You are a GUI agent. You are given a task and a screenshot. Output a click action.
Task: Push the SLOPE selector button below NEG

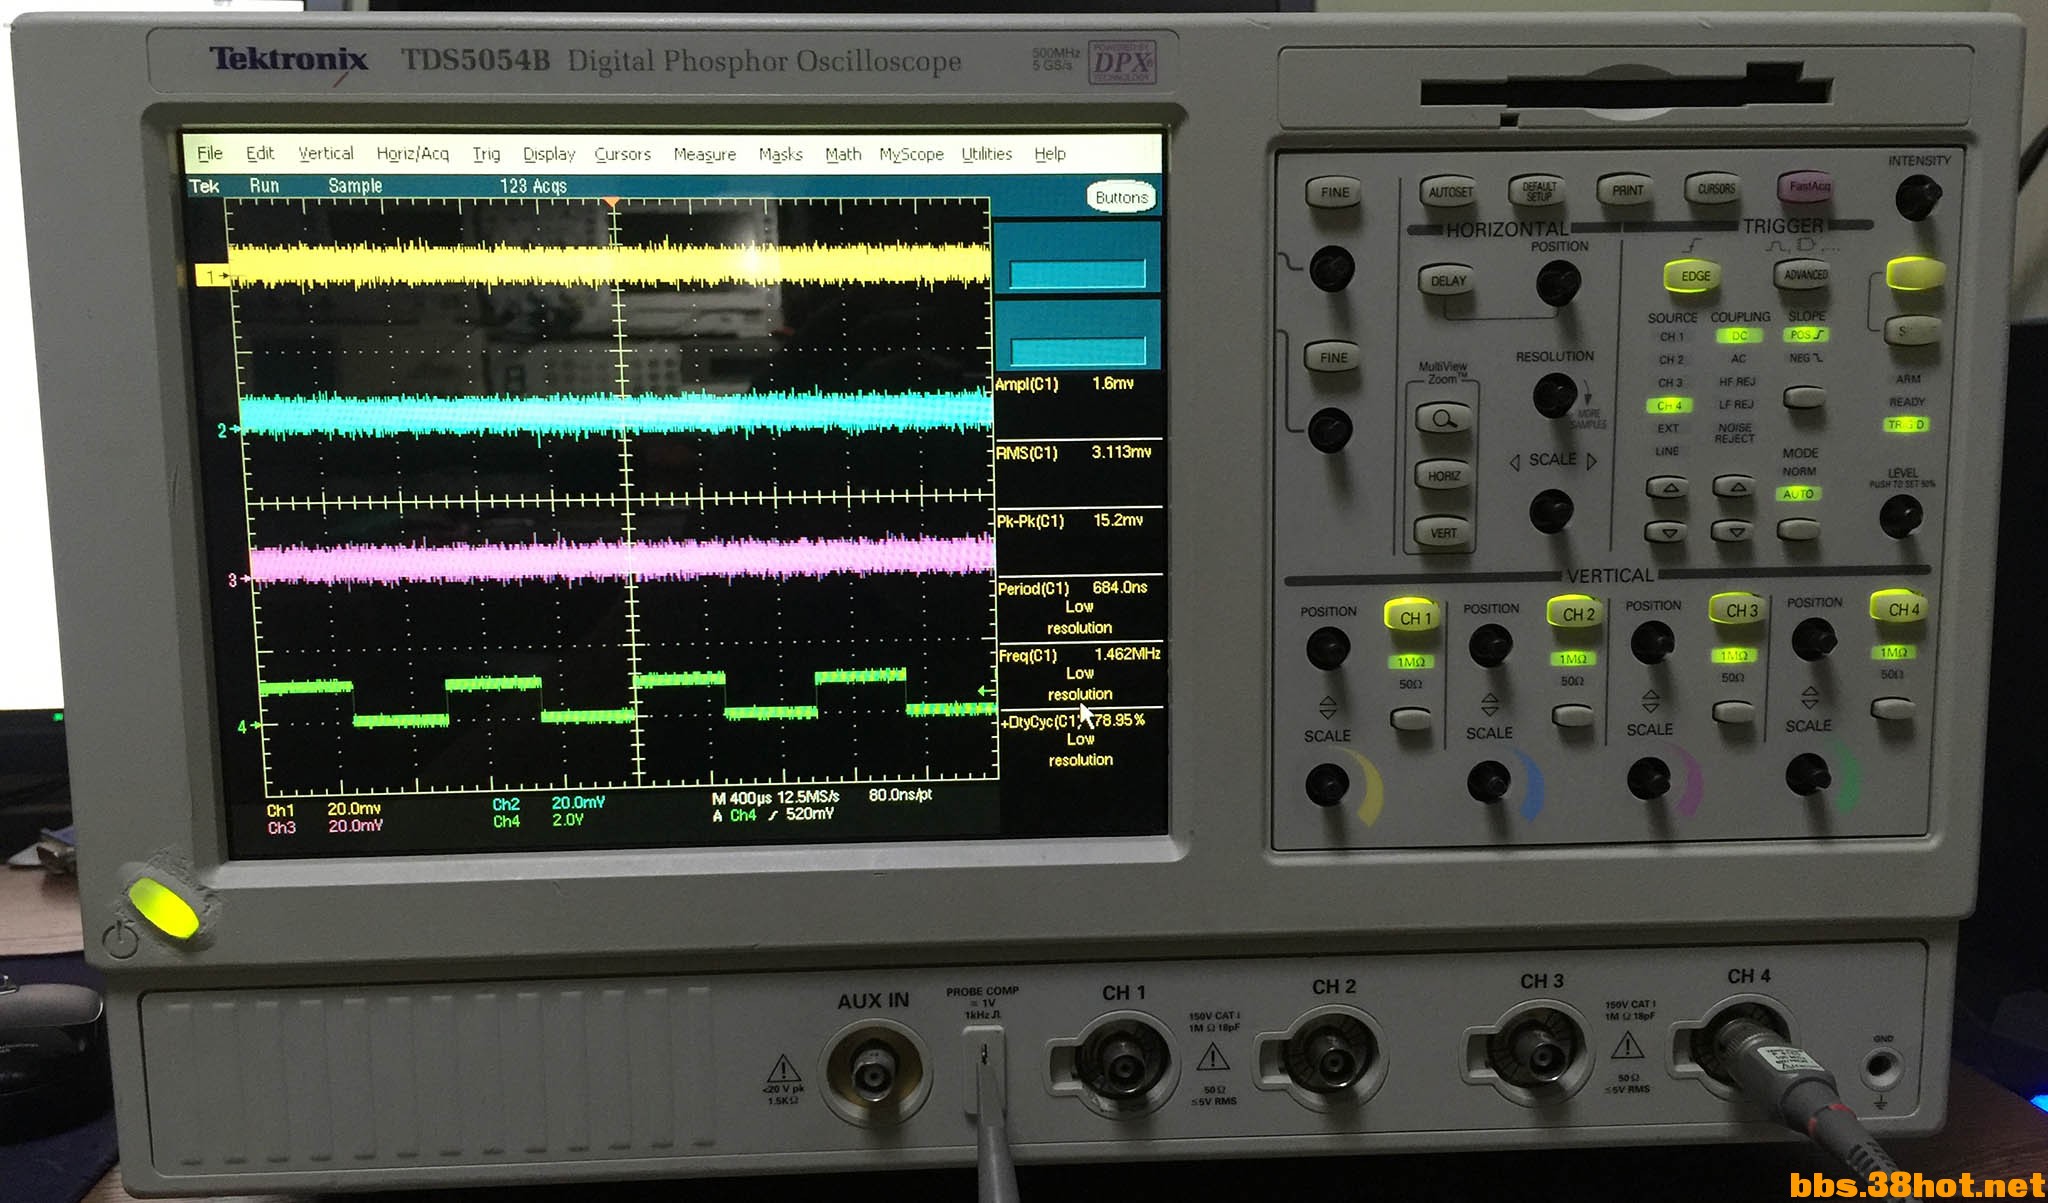[x=1805, y=397]
